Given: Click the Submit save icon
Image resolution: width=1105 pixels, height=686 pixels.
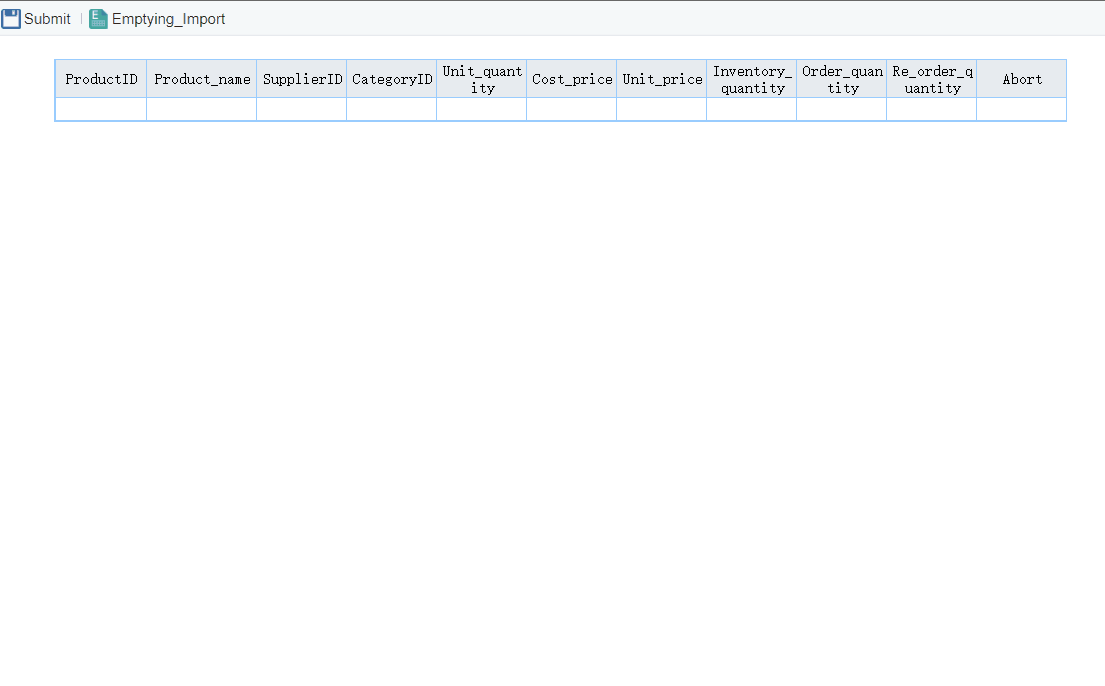Looking at the screenshot, I should pos(12,17).
